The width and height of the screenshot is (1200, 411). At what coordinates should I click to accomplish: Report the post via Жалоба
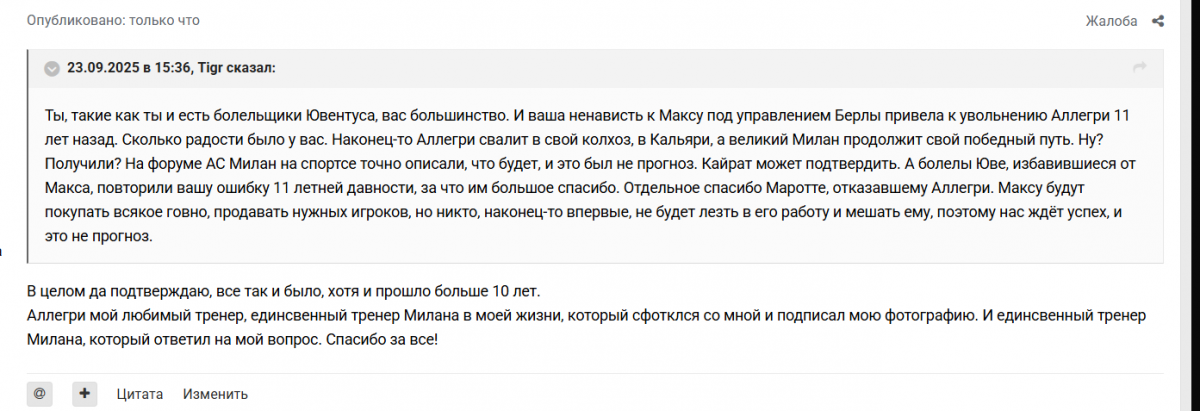point(1111,21)
